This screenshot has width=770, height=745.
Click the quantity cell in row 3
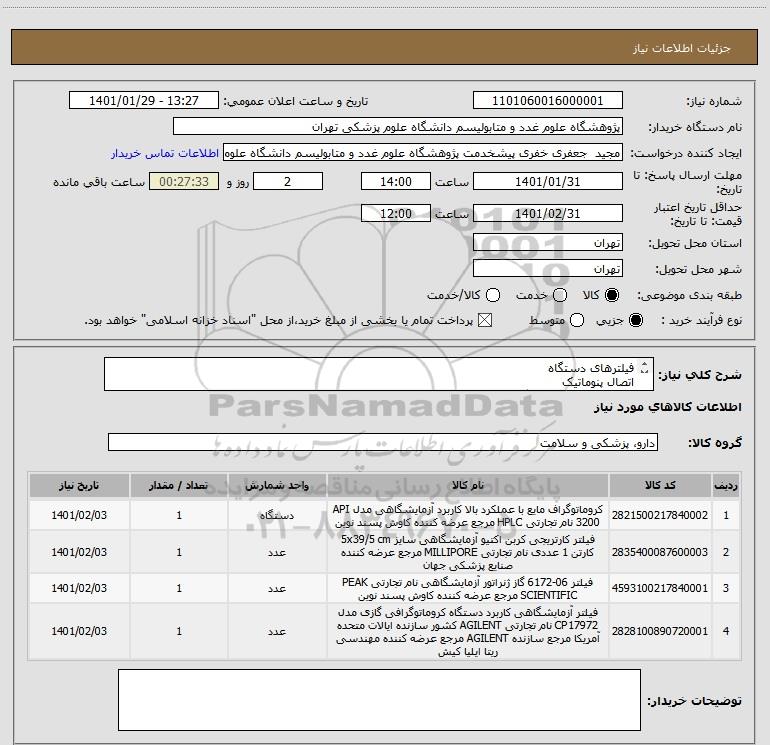coord(179,588)
